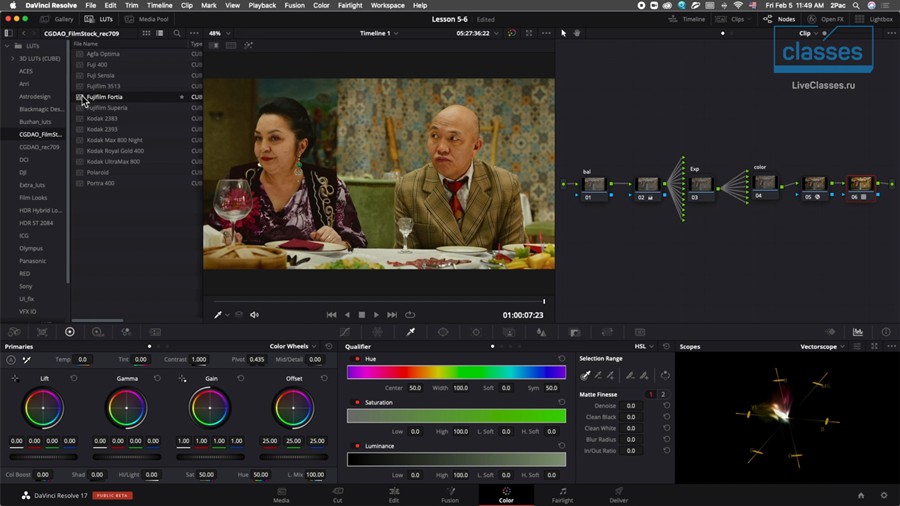The image size is (900, 506).
Task: Select the hand pan tool in node editor
Action: 577,33
